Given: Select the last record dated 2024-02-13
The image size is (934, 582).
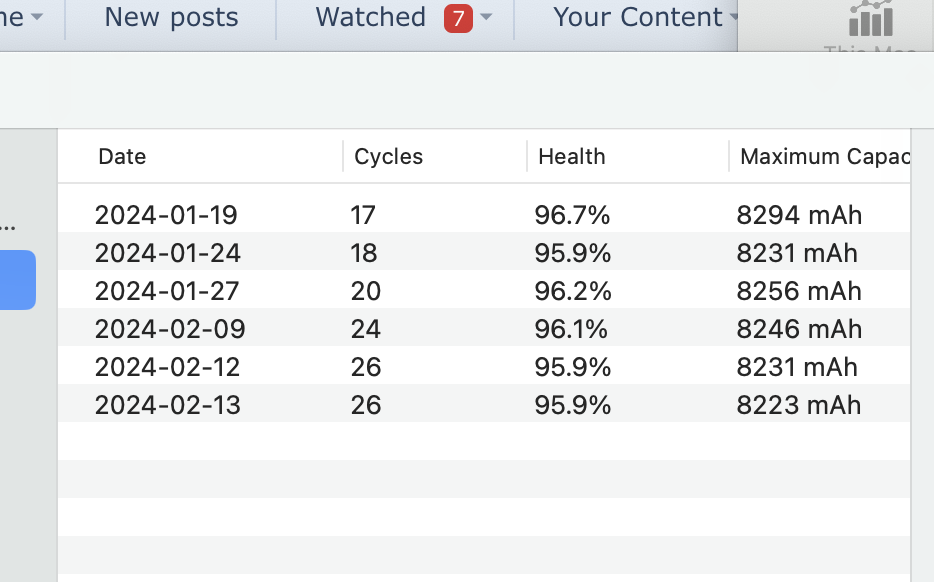Looking at the screenshot, I should click(x=168, y=405).
